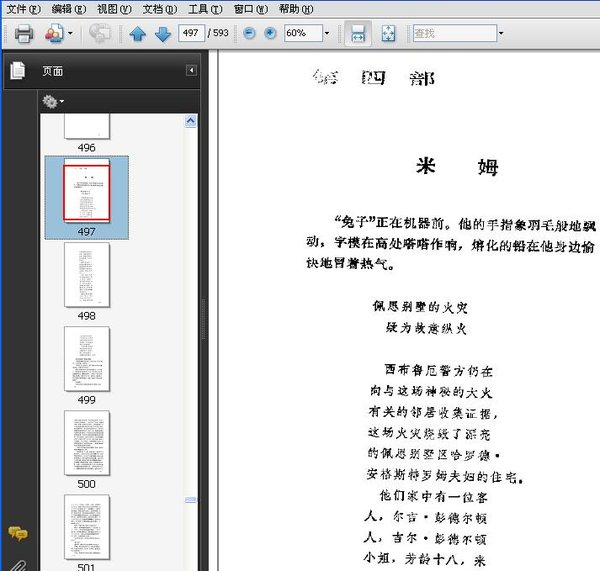
Task: Click the thumbnail panel scrollbar up arrow
Action: [190, 122]
